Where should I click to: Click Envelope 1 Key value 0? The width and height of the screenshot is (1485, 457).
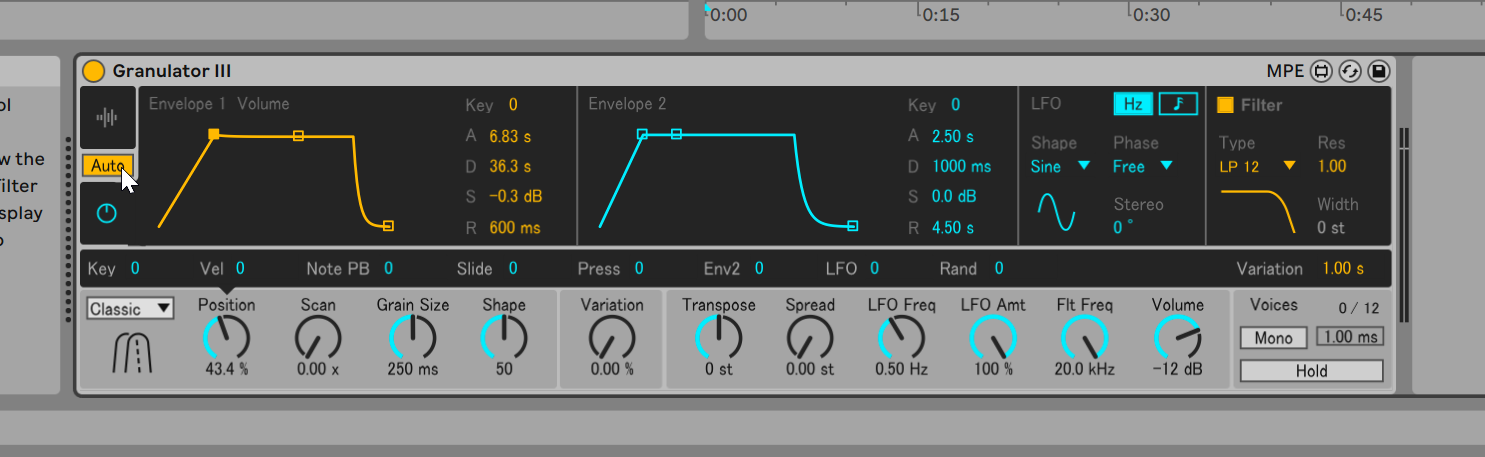513,105
